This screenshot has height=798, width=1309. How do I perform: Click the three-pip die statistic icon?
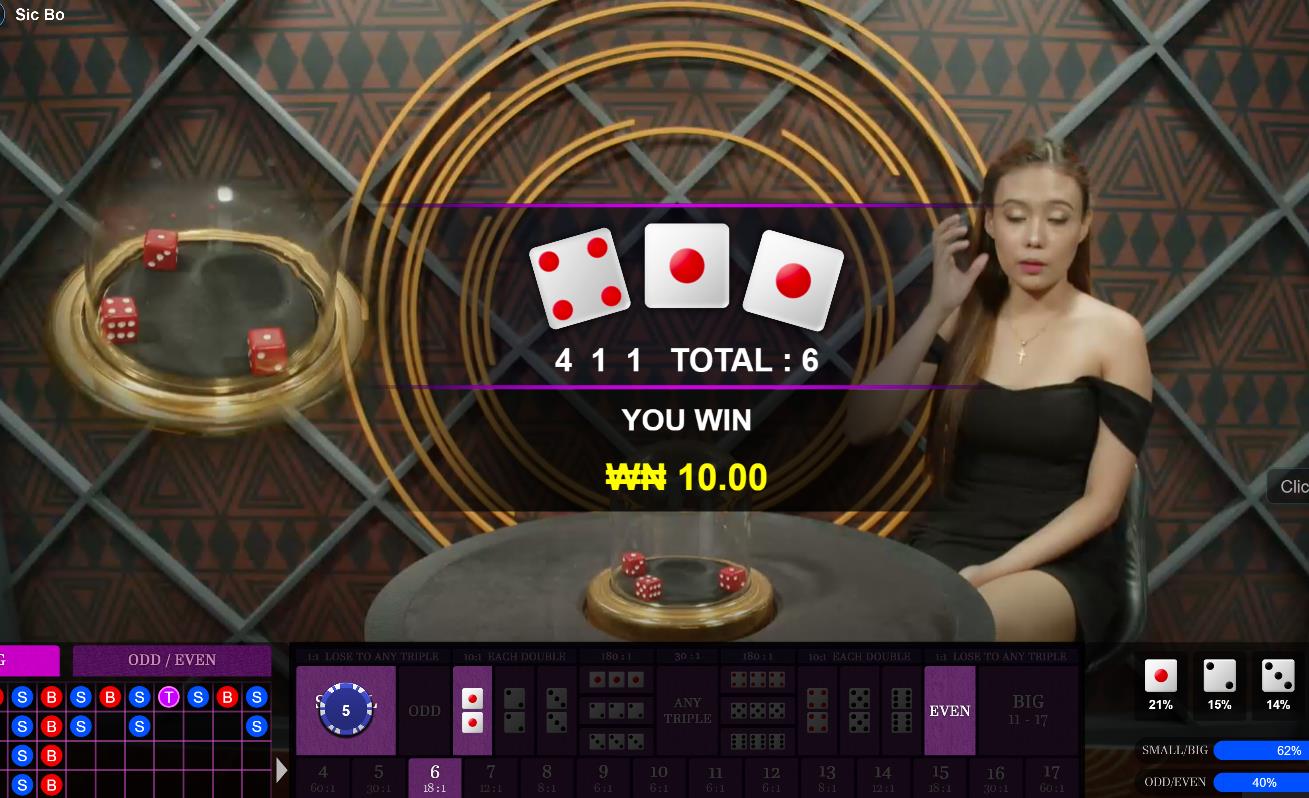[1278, 676]
